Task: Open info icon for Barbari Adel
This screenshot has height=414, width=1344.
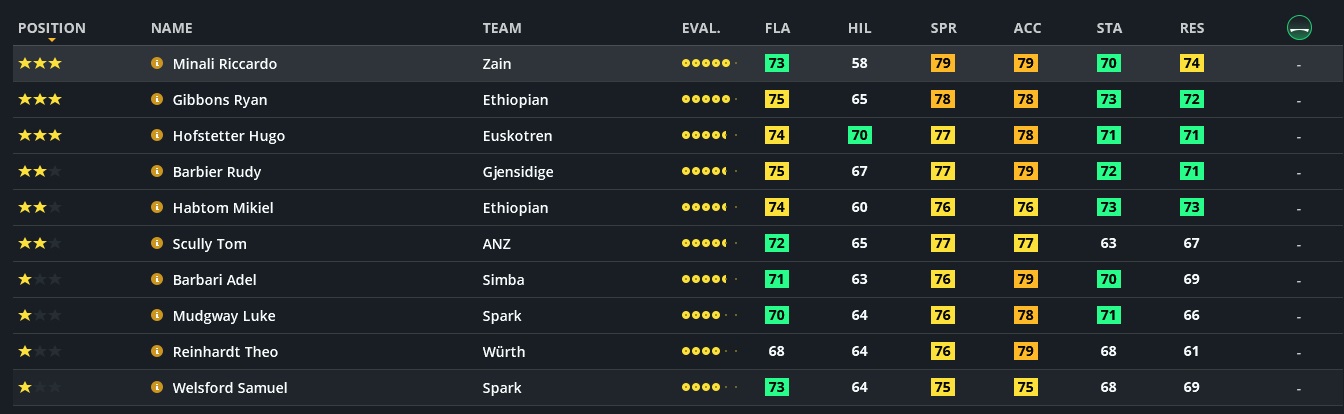Action: (x=157, y=279)
